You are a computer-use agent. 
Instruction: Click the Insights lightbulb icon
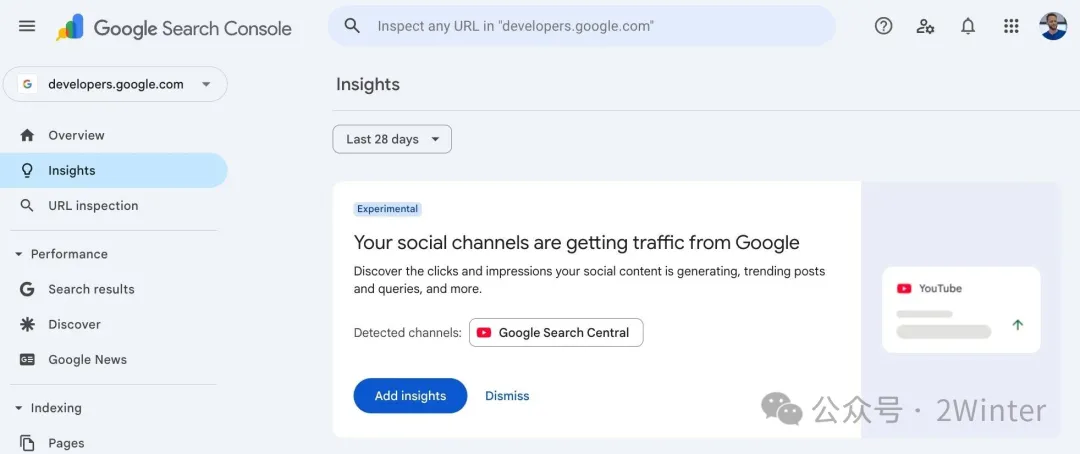[x=27, y=170]
